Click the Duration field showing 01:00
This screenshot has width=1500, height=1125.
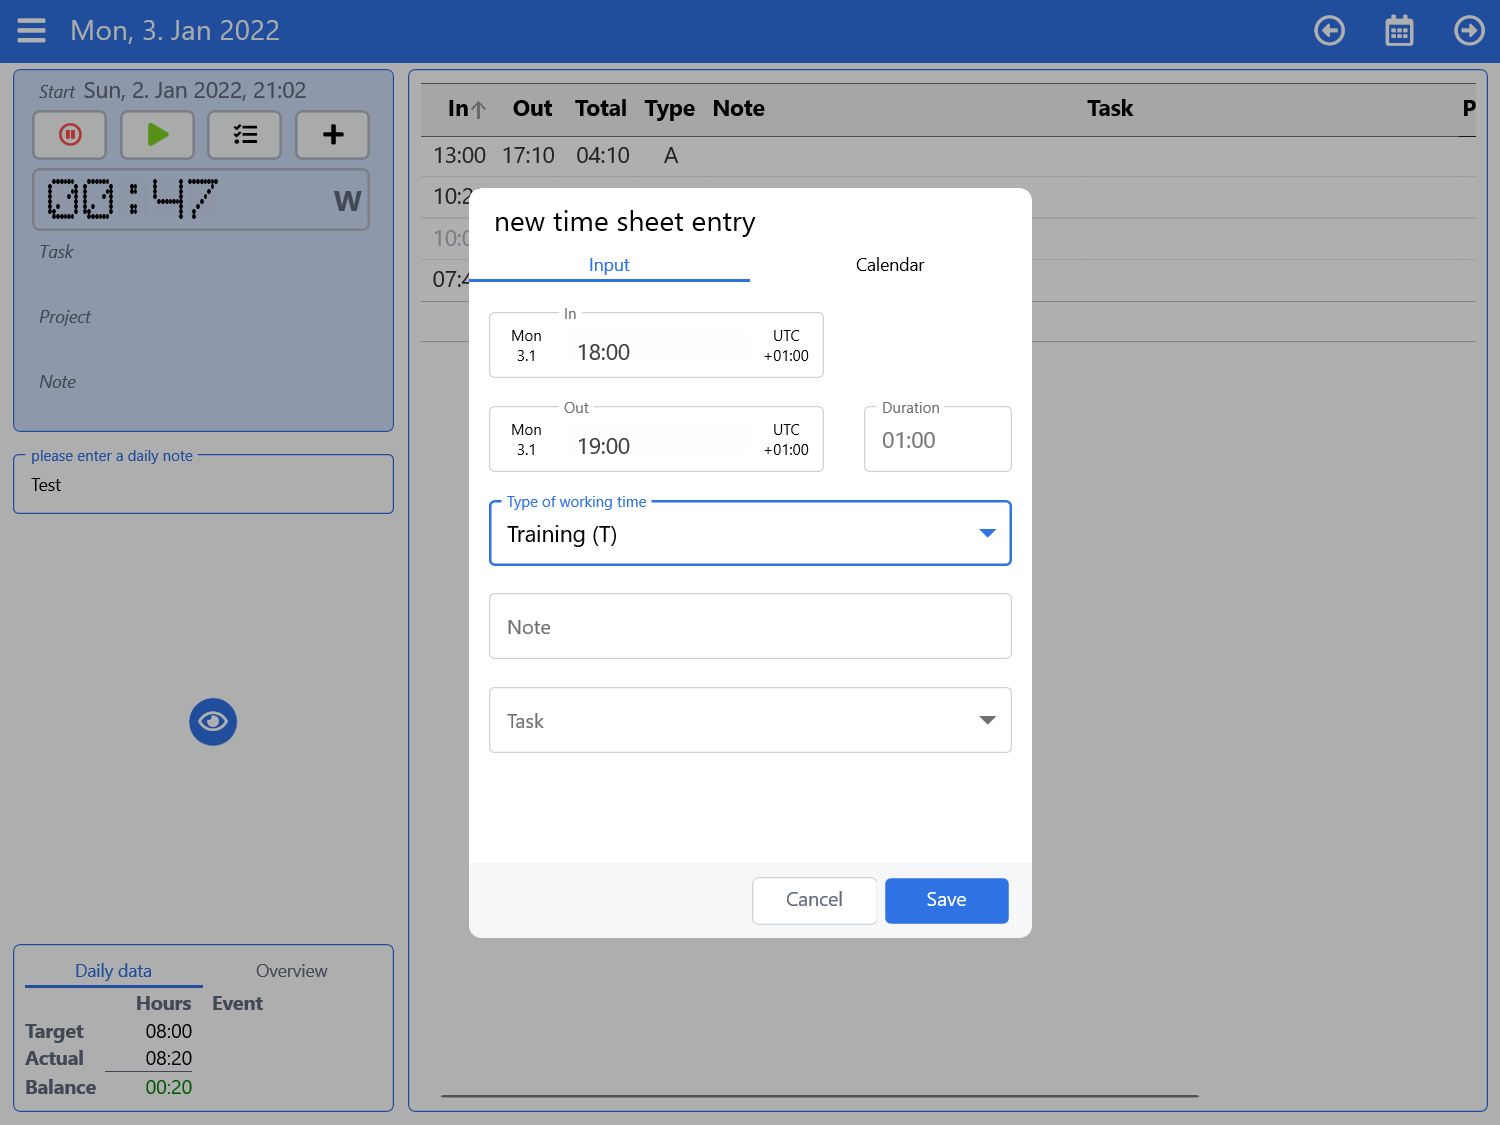click(938, 440)
